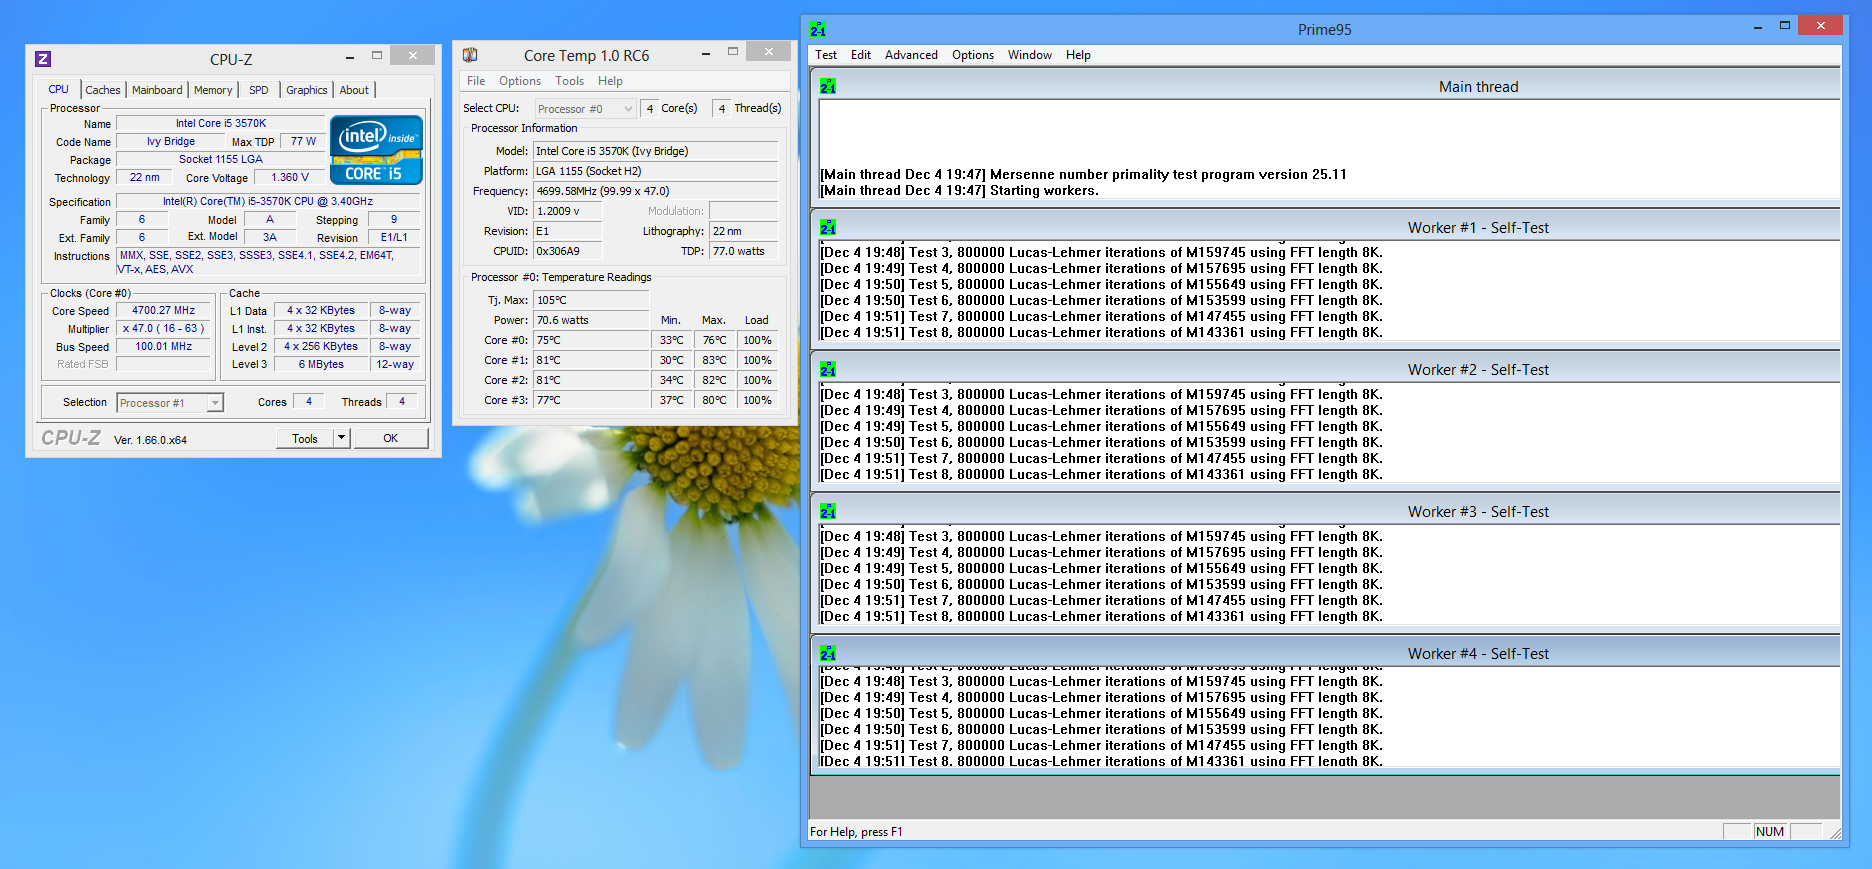Click the Core Voltage 1.360 V field
The image size is (1872, 869).
click(290, 178)
